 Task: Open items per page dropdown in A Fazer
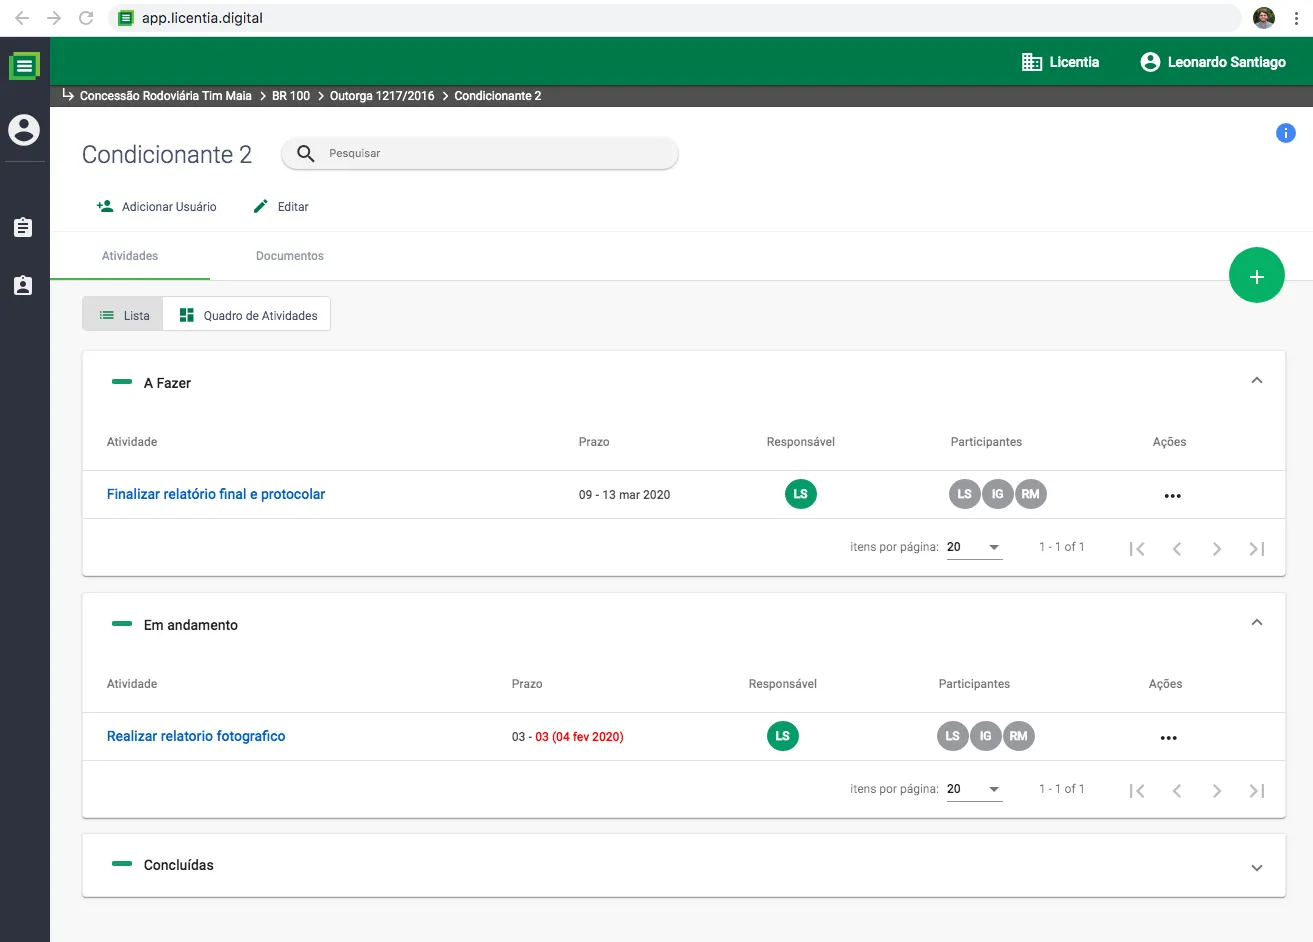click(x=974, y=547)
